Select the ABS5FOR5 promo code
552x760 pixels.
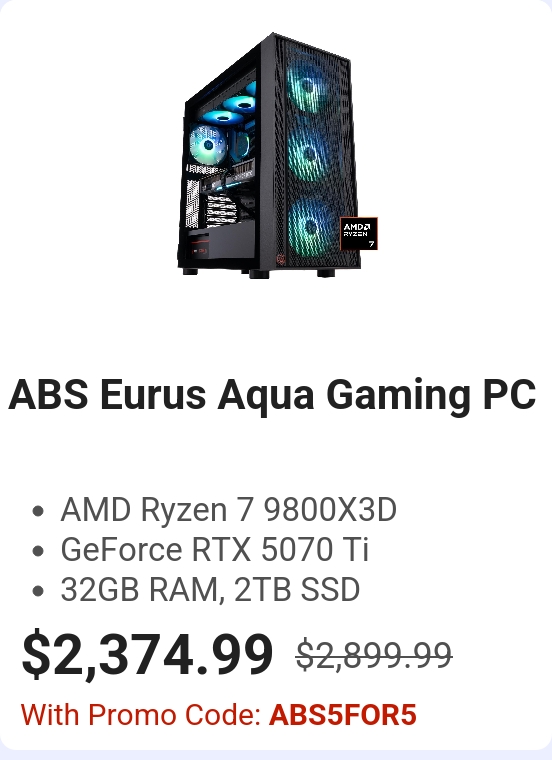pyautogui.click(x=343, y=715)
